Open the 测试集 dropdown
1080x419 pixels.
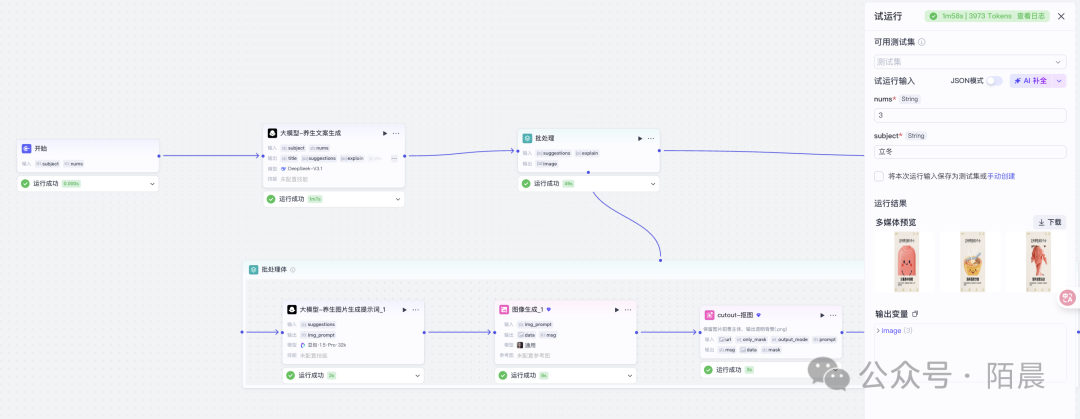point(970,62)
